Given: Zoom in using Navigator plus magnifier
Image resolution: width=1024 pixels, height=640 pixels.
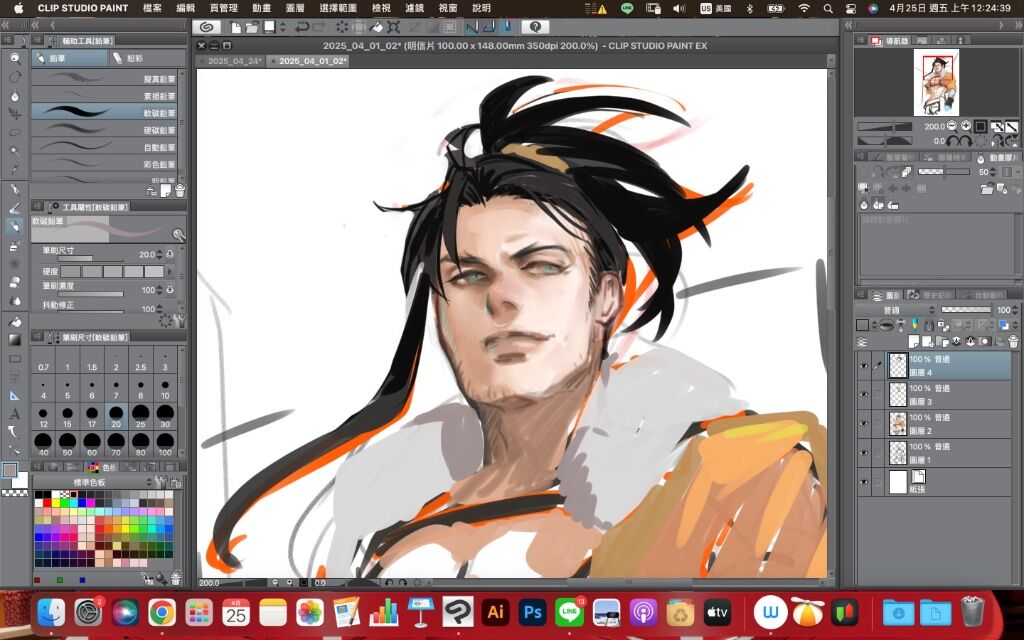Looking at the screenshot, I should [966, 126].
